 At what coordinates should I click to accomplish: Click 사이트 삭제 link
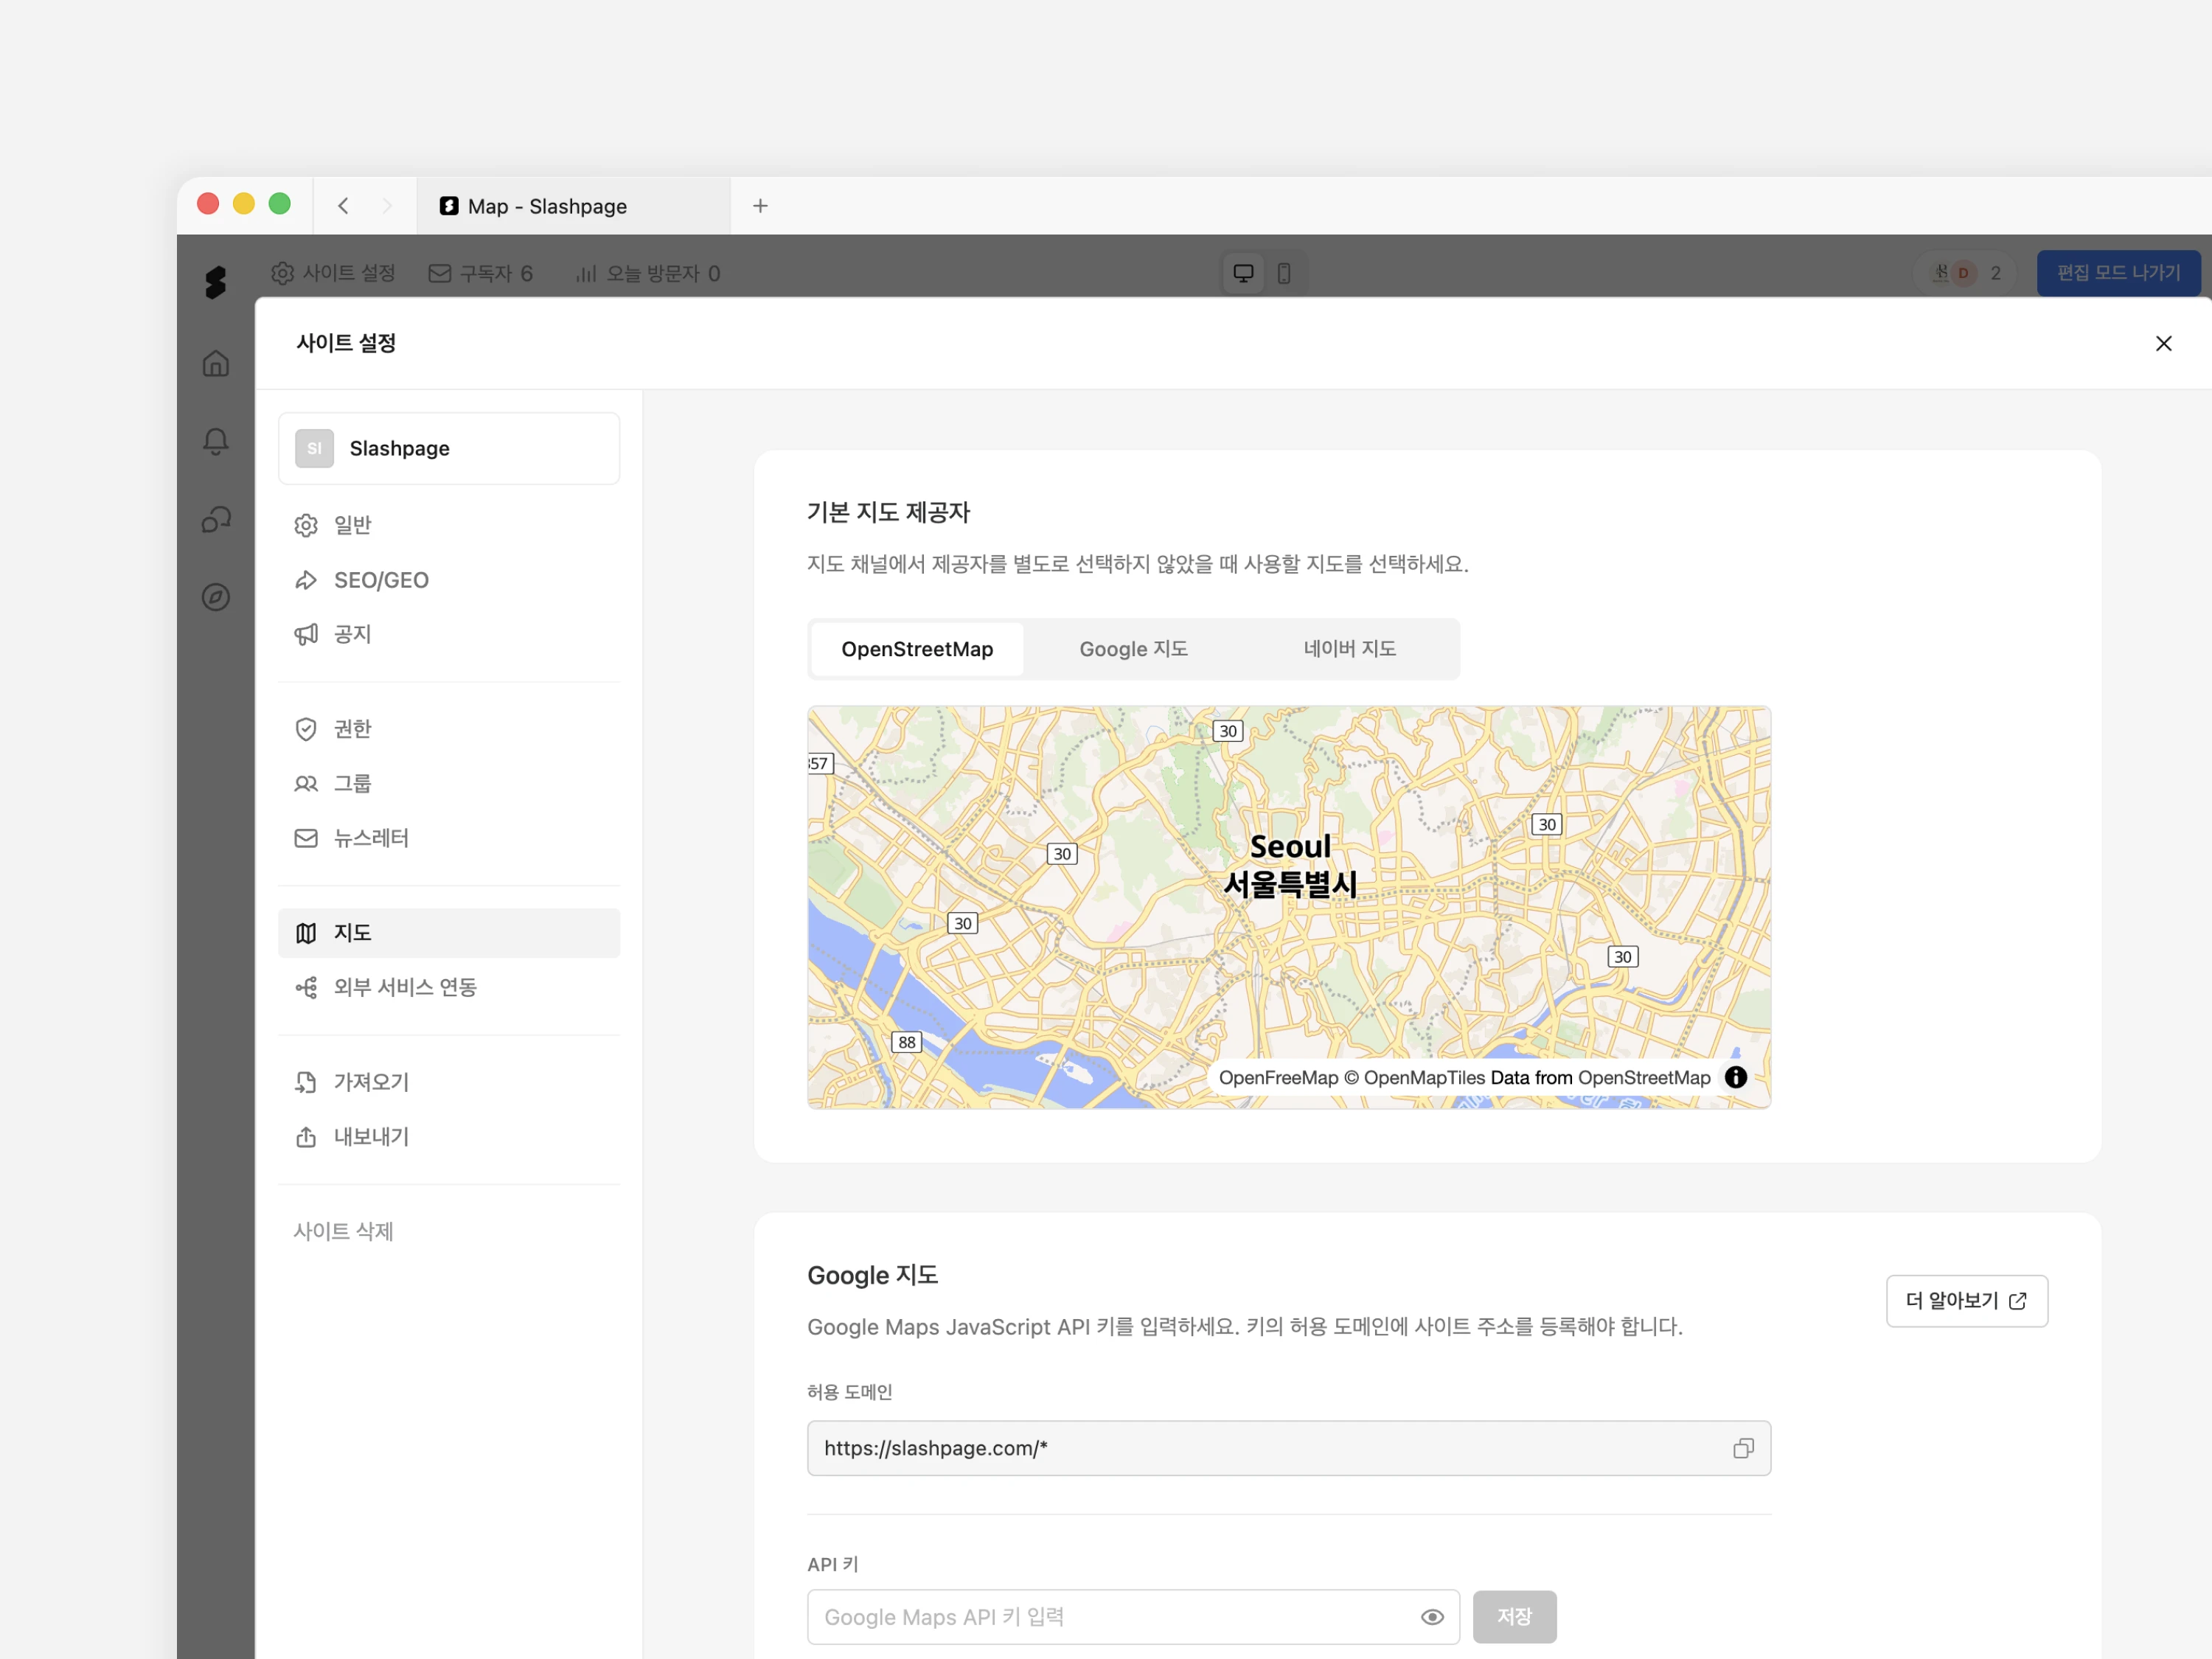(343, 1232)
